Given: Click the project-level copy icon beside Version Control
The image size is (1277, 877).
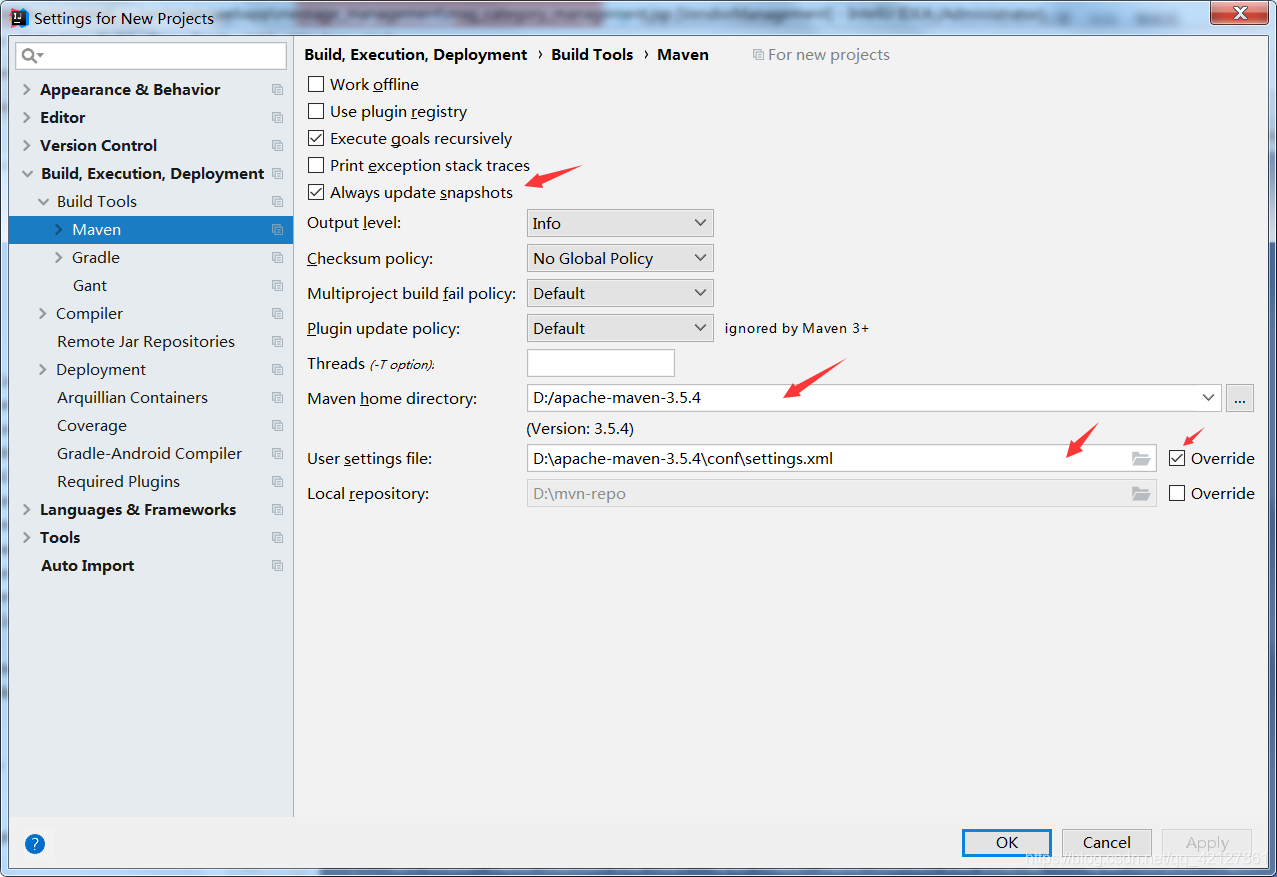Looking at the screenshot, I should pos(277,146).
